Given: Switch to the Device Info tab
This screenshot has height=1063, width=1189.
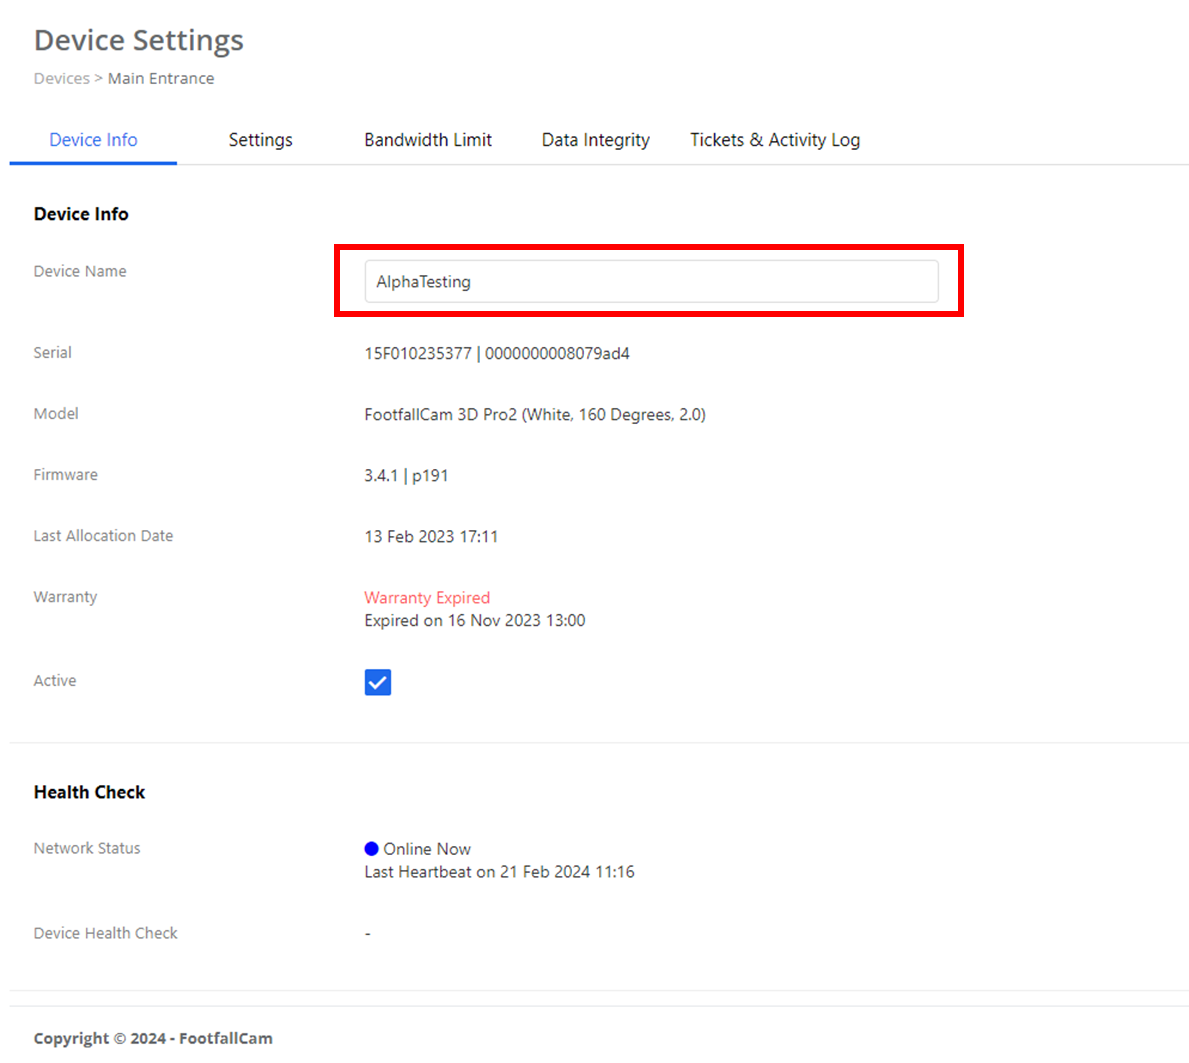Looking at the screenshot, I should coord(93,140).
